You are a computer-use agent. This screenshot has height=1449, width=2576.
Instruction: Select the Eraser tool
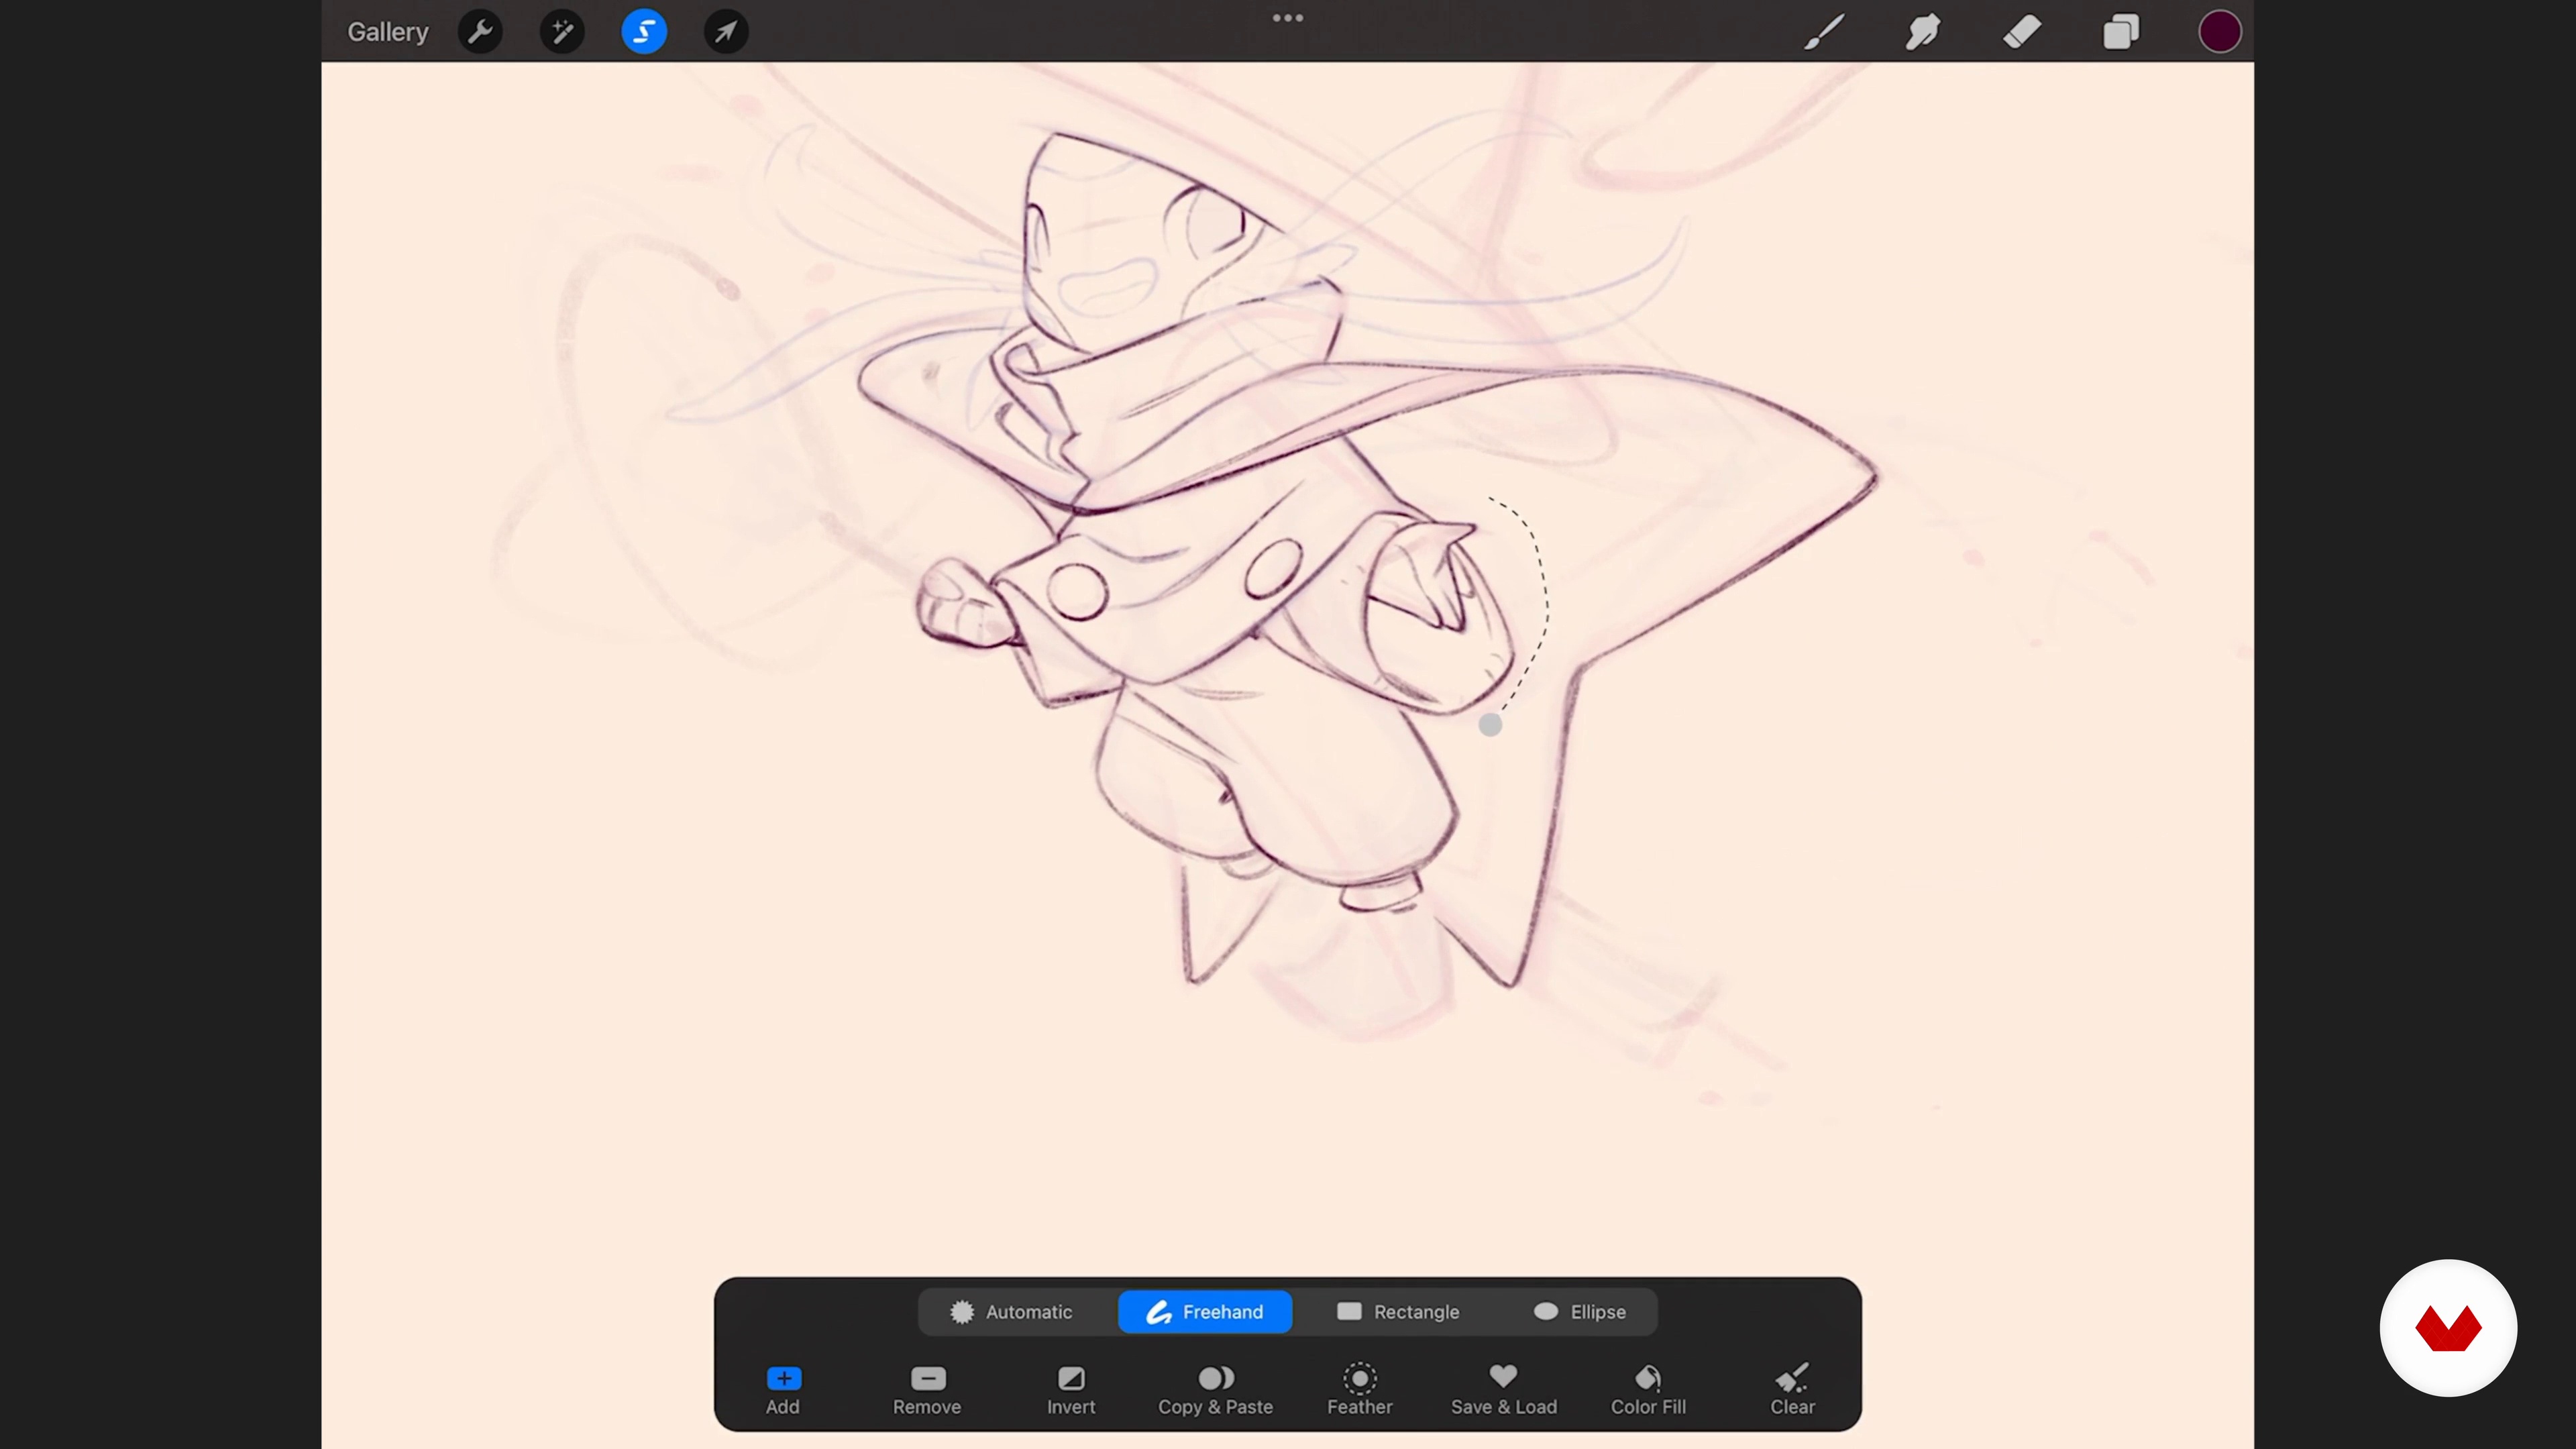click(x=2022, y=32)
